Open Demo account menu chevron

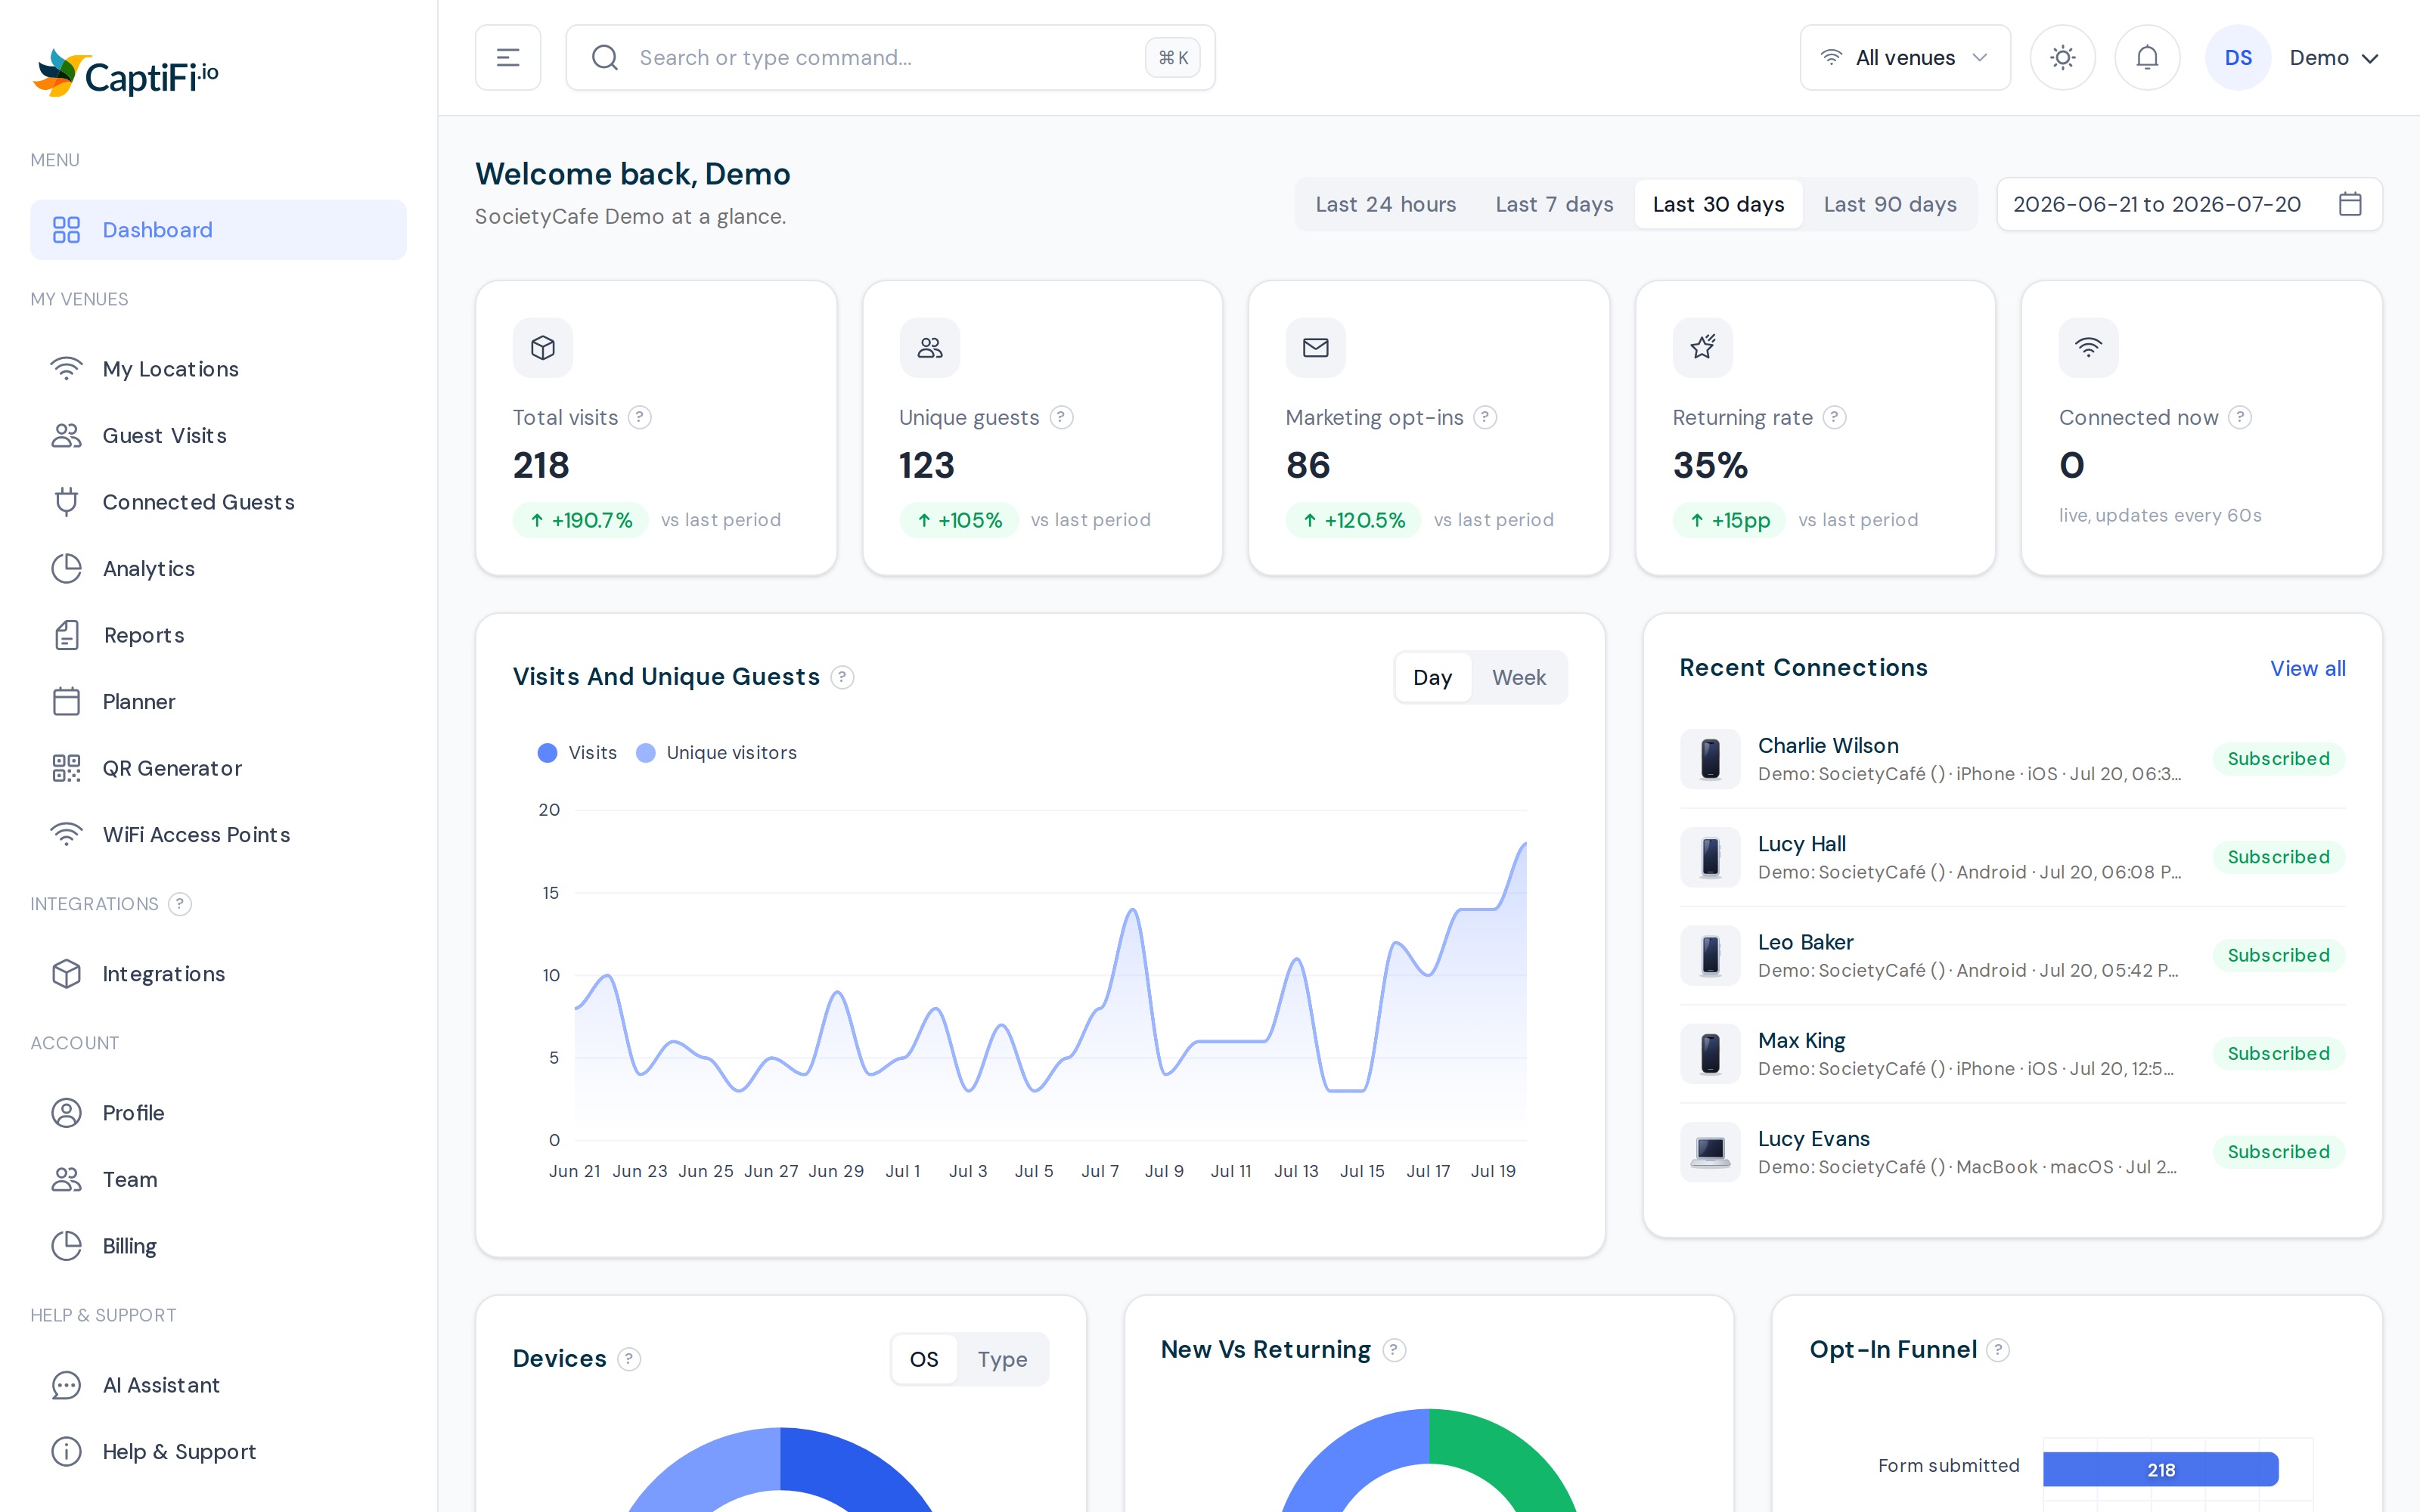coord(2370,59)
